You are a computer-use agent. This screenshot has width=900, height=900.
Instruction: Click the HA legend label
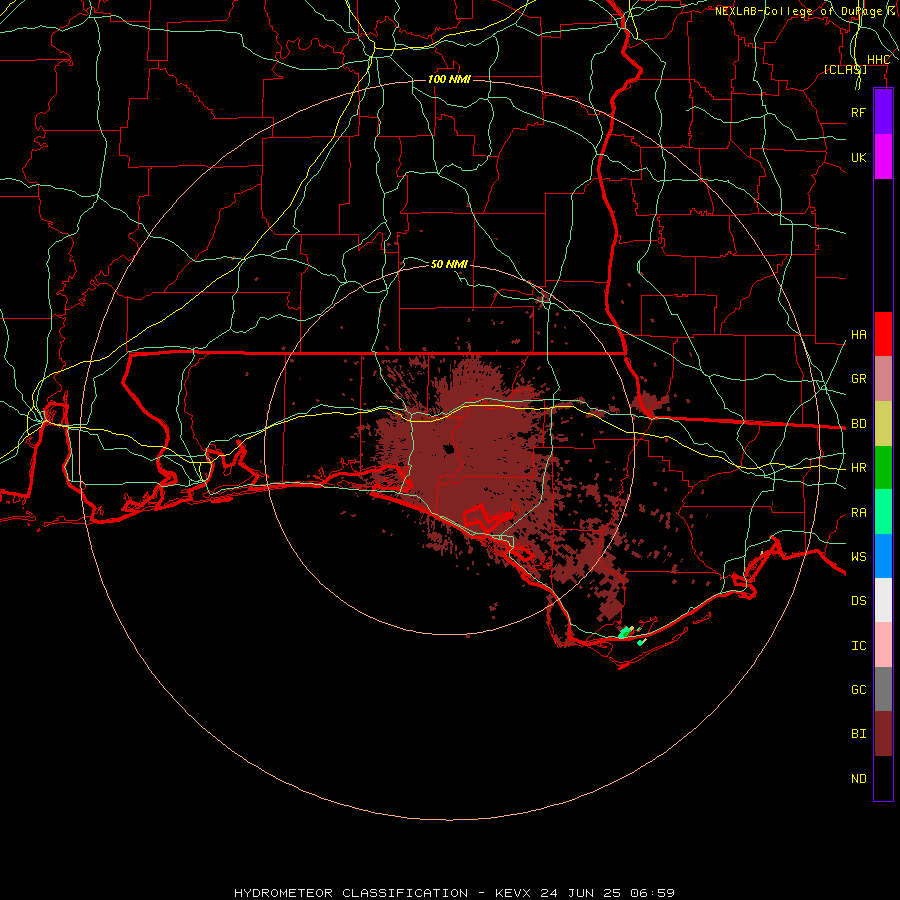pos(858,335)
